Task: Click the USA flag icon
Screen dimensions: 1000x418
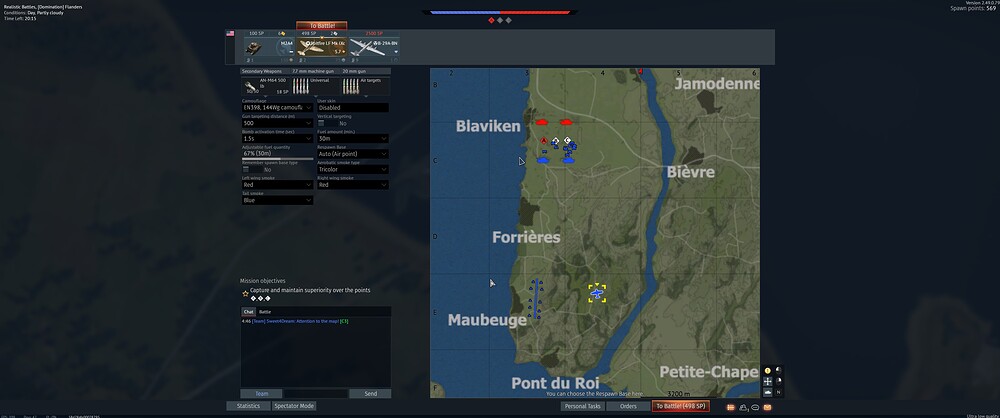Action: [230, 33]
